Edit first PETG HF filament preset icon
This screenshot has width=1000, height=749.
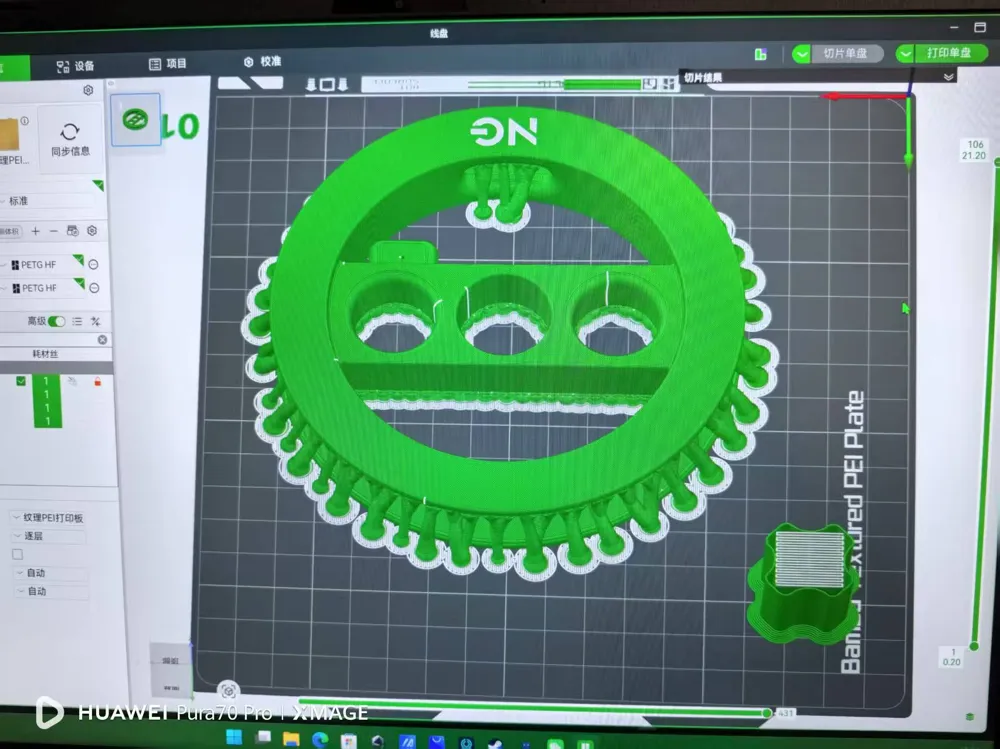[94, 264]
